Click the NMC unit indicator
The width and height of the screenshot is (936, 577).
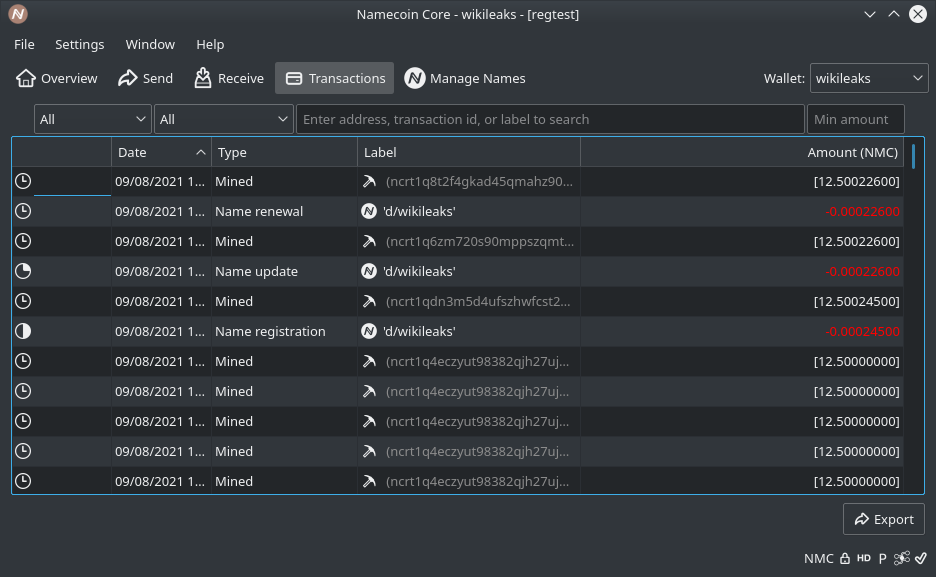tap(819, 558)
